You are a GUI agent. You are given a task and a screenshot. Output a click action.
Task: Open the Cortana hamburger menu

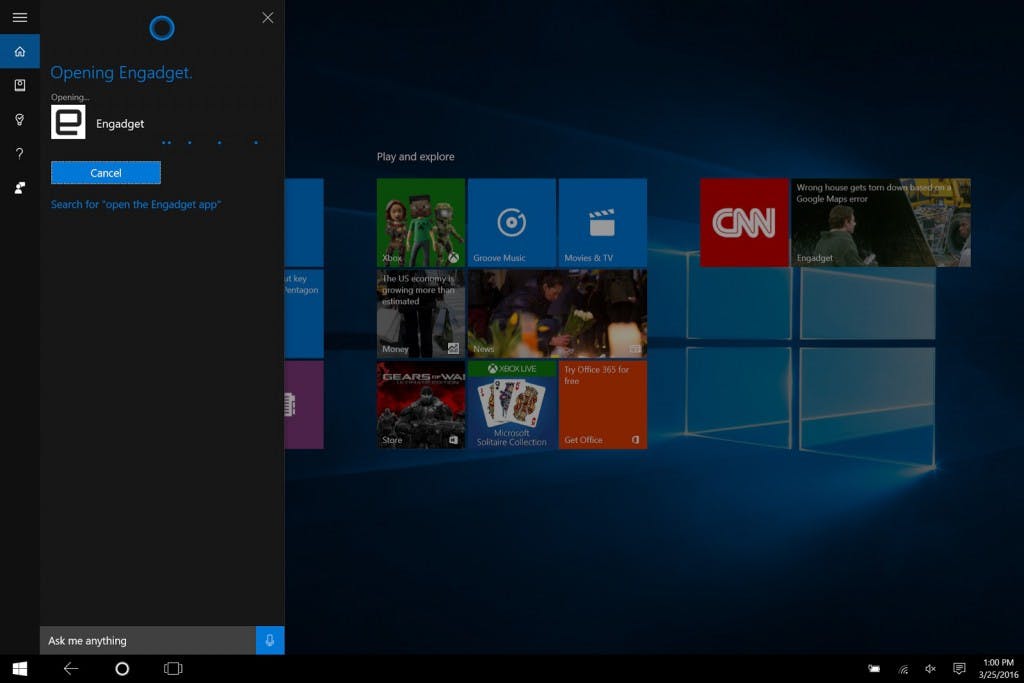pyautogui.click(x=19, y=17)
